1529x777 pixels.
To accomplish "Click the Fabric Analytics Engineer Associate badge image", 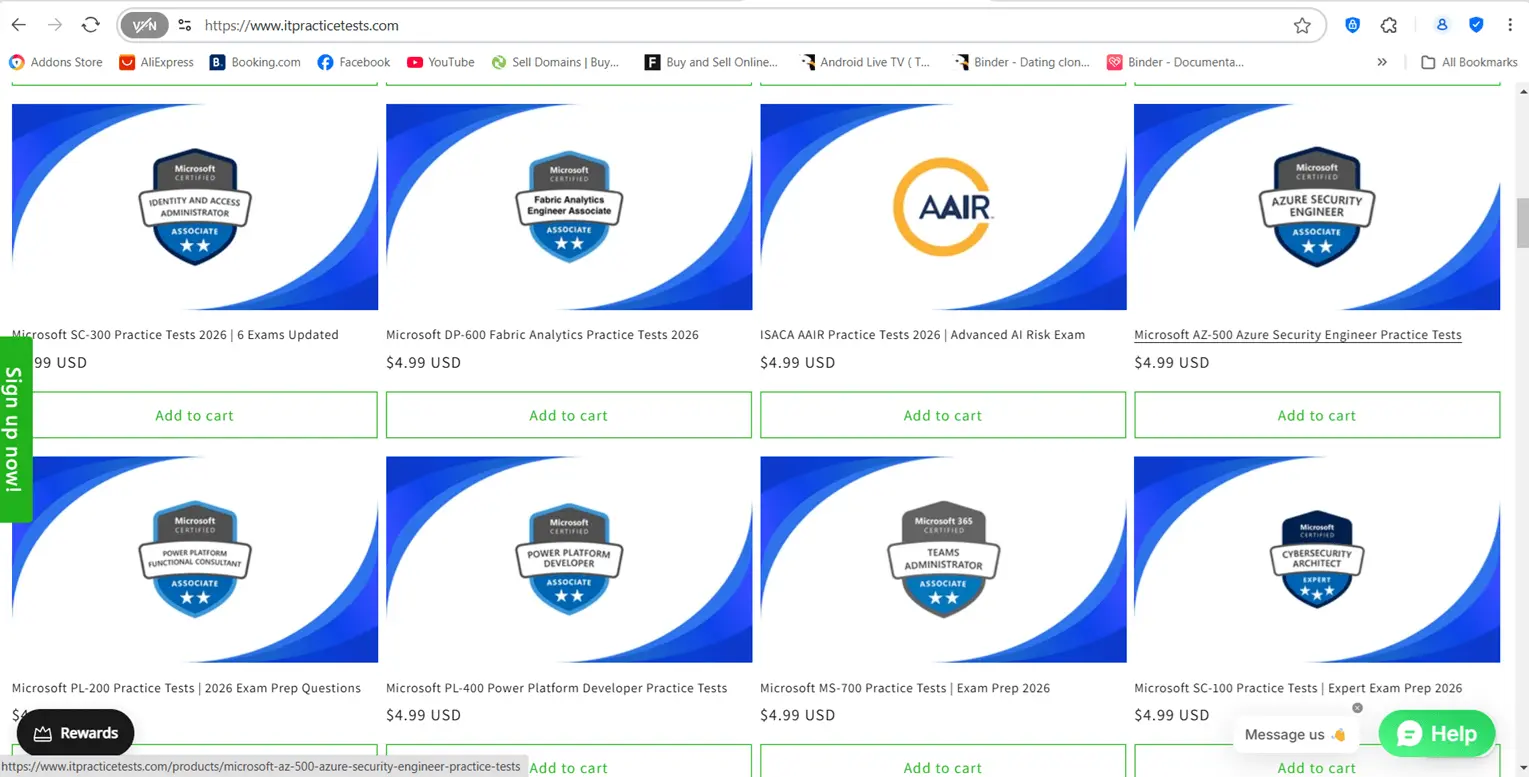I will click(569, 207).
